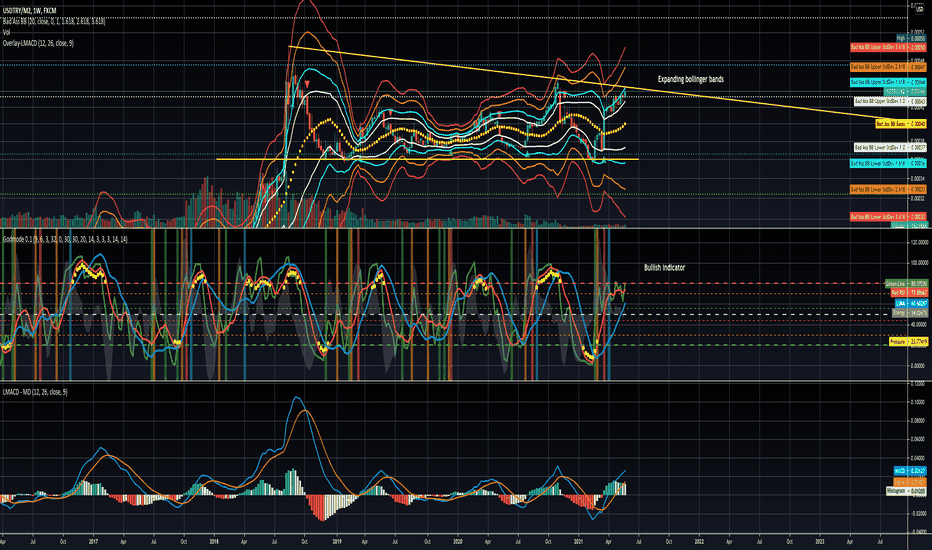Click the orange Signal value label

click(x=910, y=482)
